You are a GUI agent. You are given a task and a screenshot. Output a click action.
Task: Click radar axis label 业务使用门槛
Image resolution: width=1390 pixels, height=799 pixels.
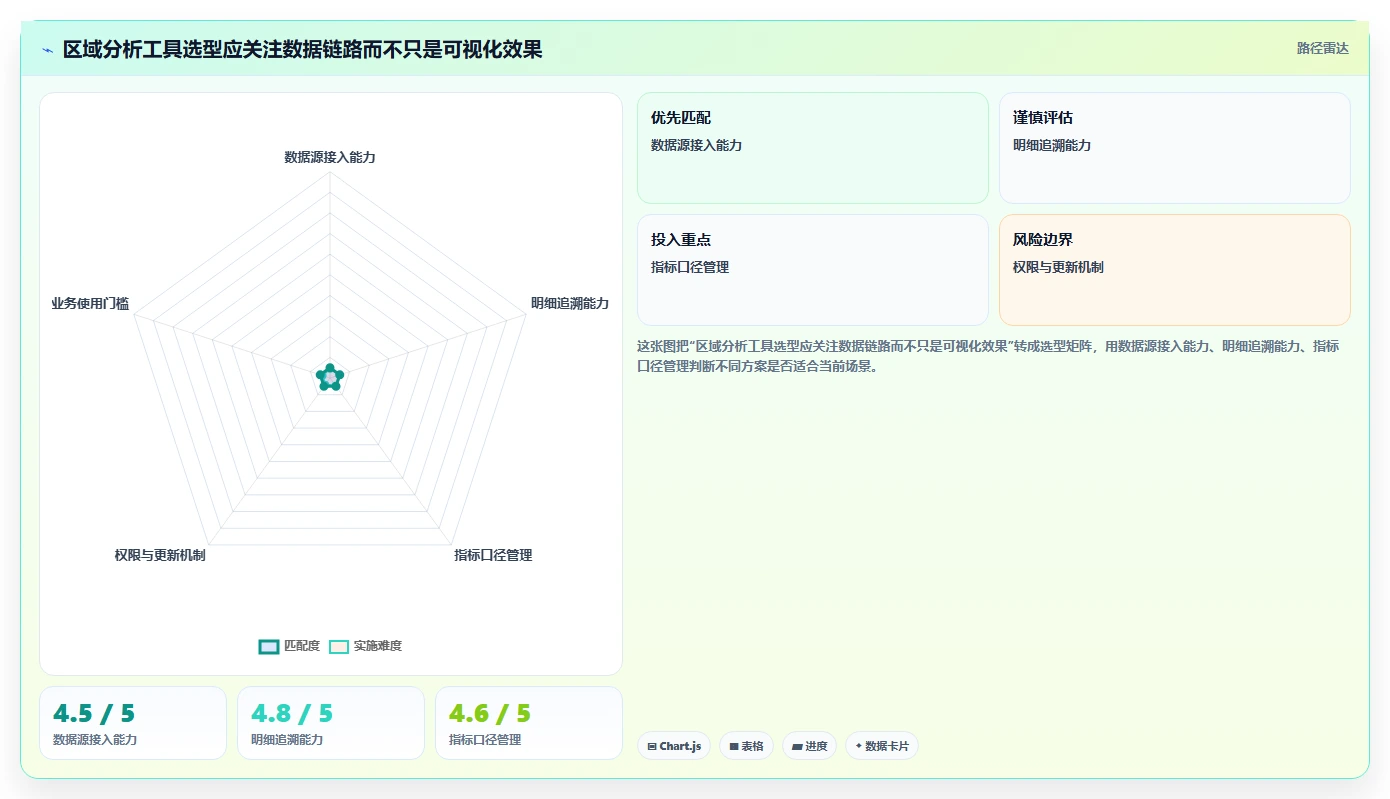[90, 303]
